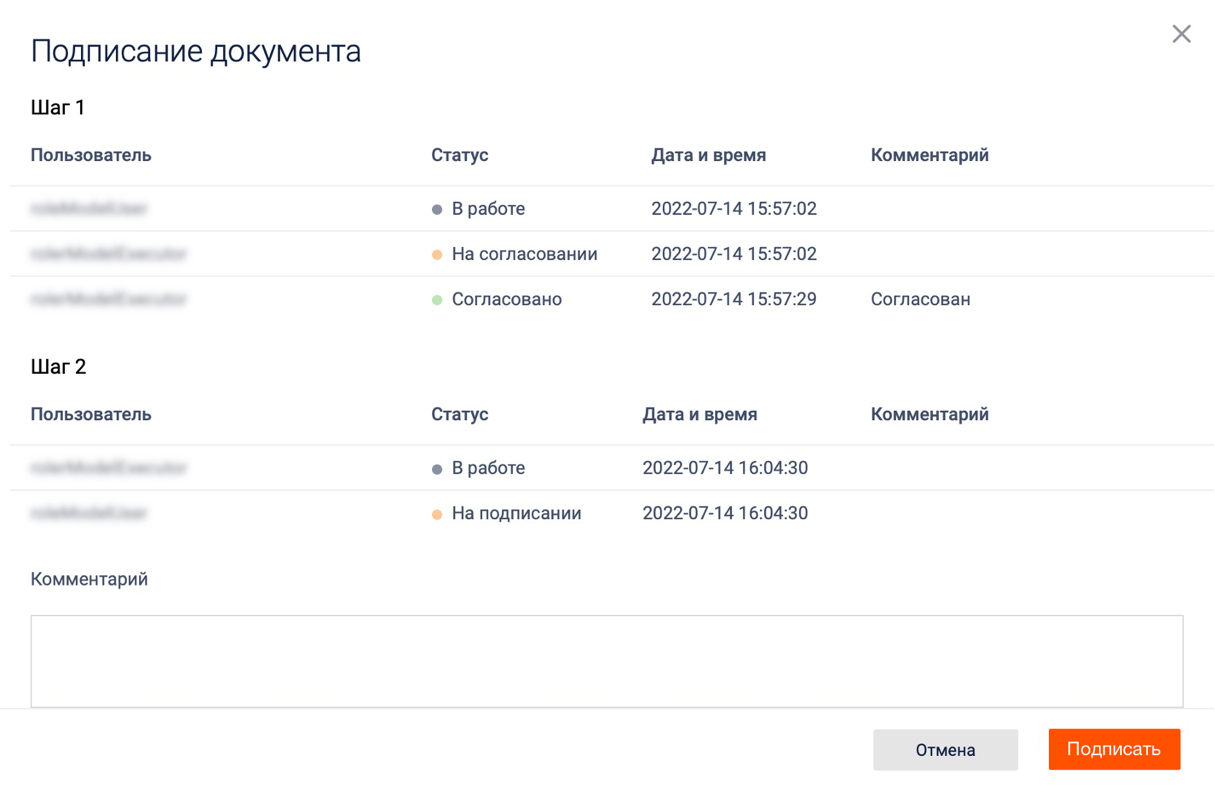Screen dimensions: 1215x791
Task: Select the Шаг 2 heading
Action: [x=58, y=367]
